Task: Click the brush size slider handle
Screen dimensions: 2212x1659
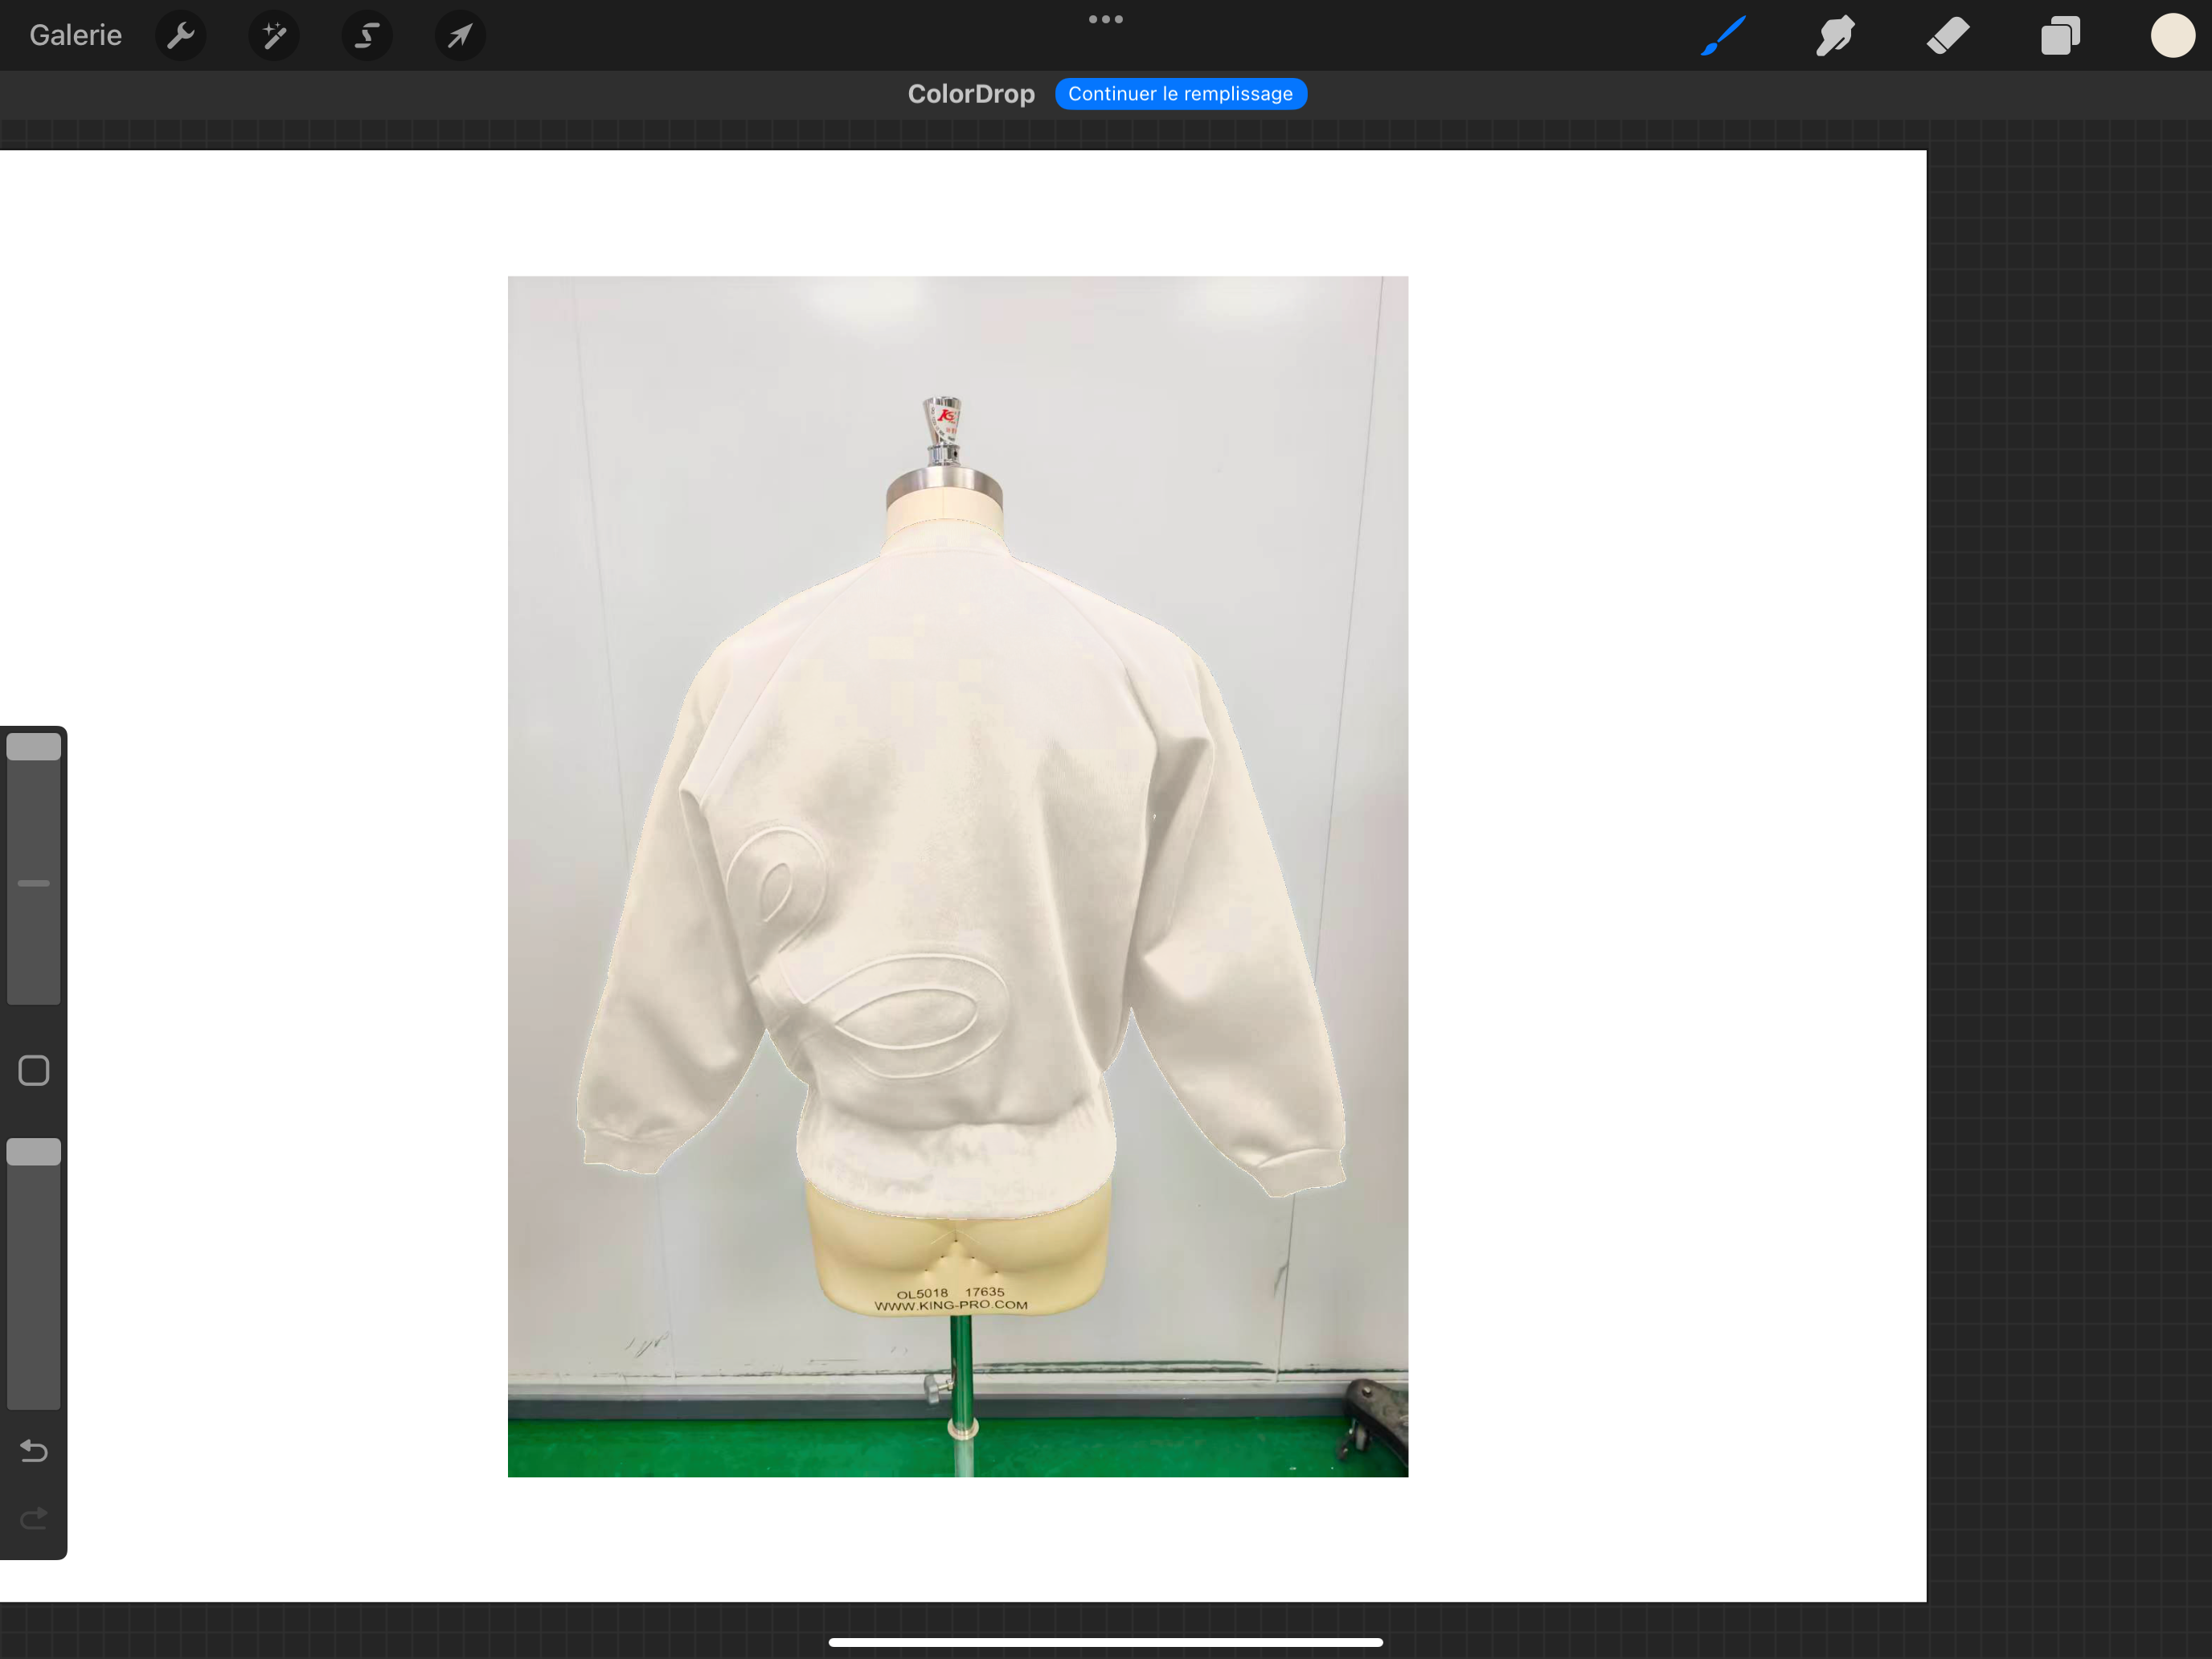Action: [34, 747]
